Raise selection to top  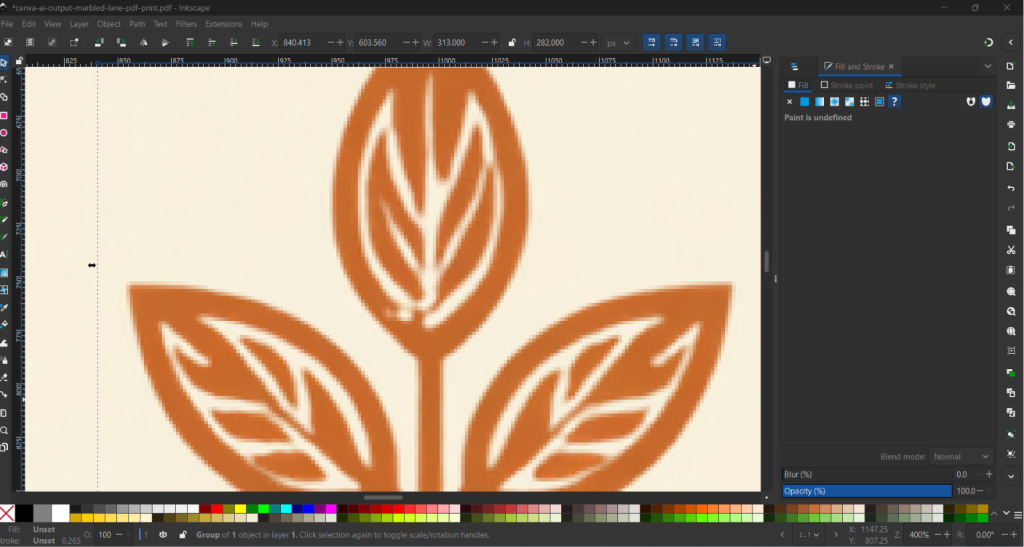(189, 42)
